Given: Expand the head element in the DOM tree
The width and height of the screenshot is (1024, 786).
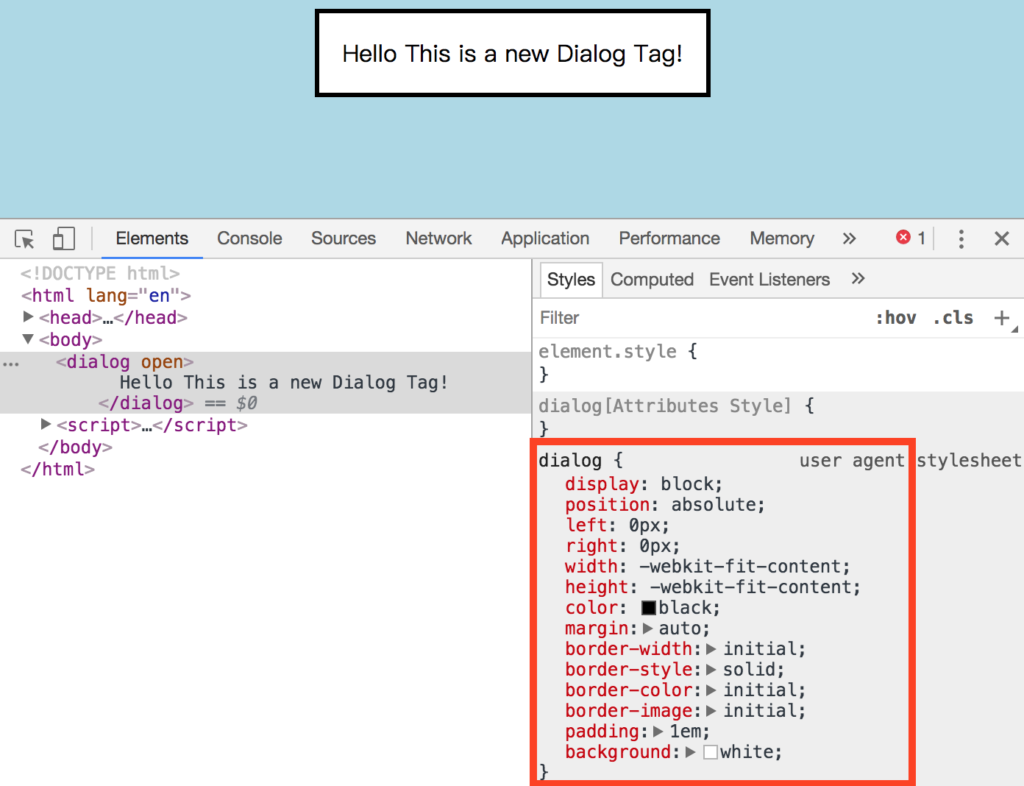Looking at the screenshot, I should pyautogui.click(x=28, y=317).
